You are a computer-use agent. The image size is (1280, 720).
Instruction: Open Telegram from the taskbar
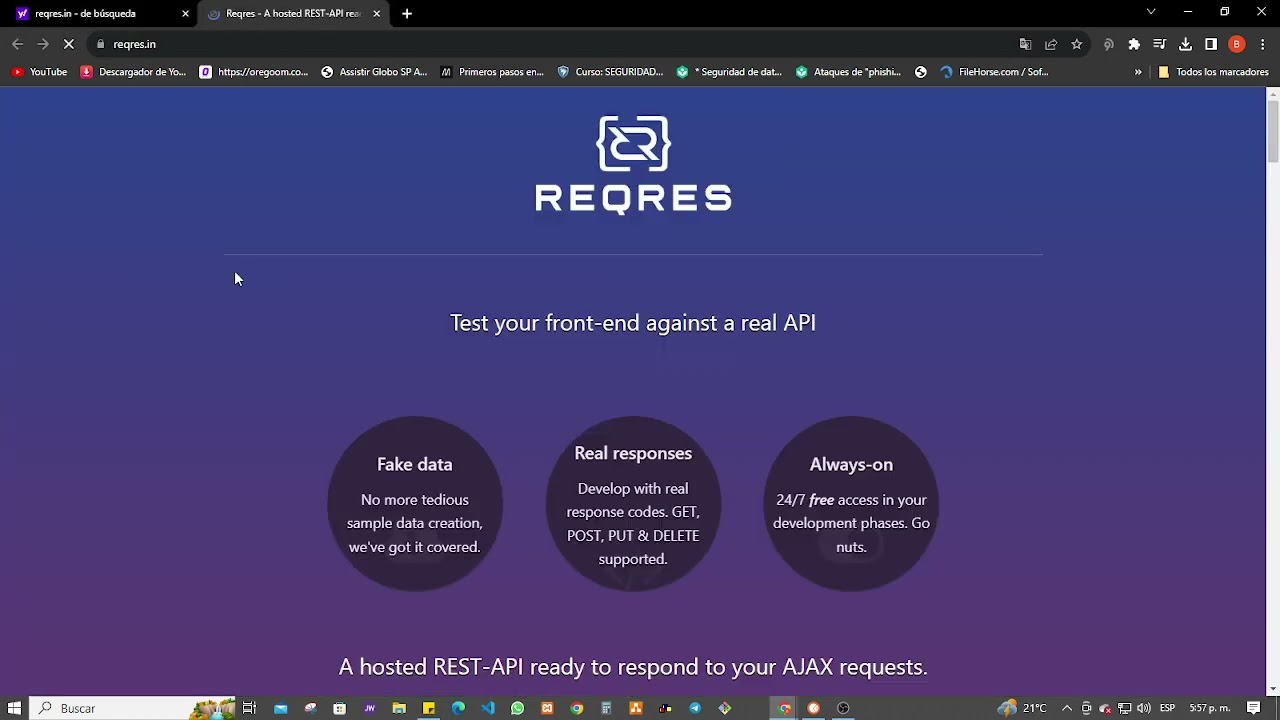pyautogui.click(x=695, y=708)
